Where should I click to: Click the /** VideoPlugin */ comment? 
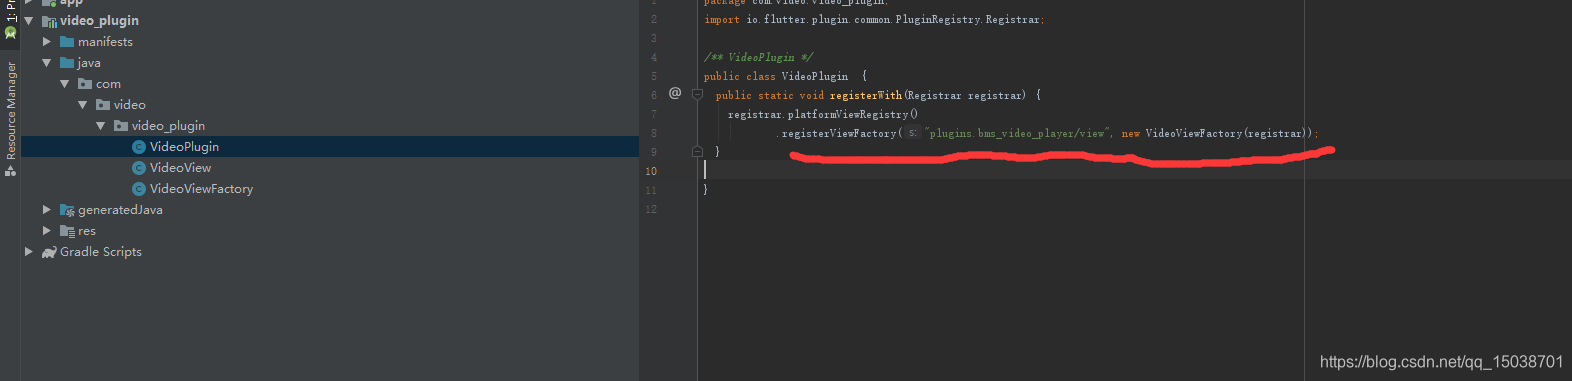pyautogui.click(x=758, y=57)
